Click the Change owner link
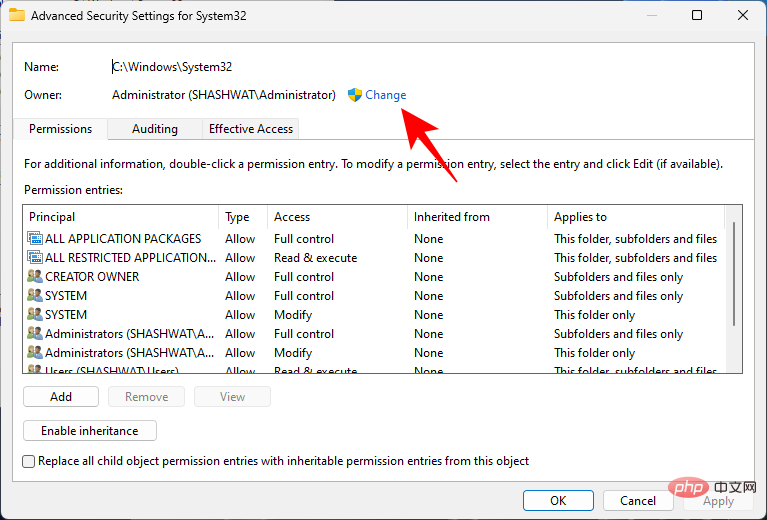The image size is (767, 520). 386,95
